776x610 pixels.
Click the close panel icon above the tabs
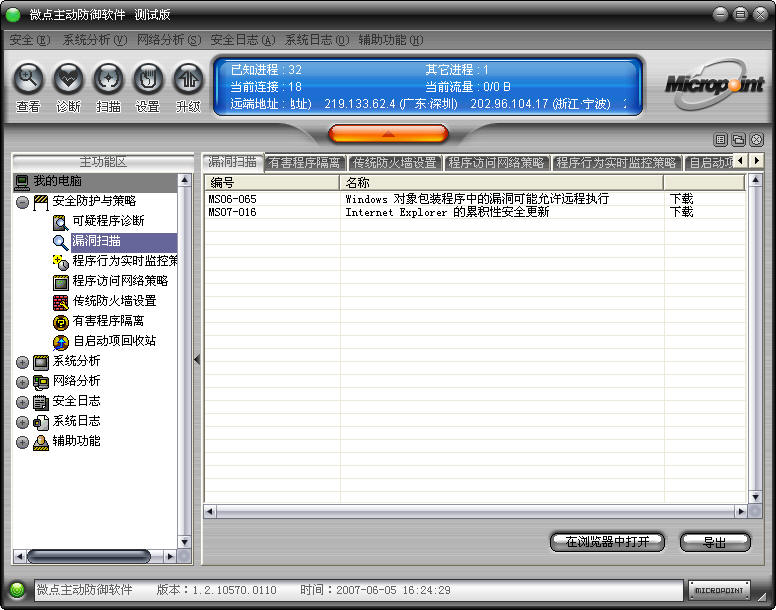pos(757,140)
